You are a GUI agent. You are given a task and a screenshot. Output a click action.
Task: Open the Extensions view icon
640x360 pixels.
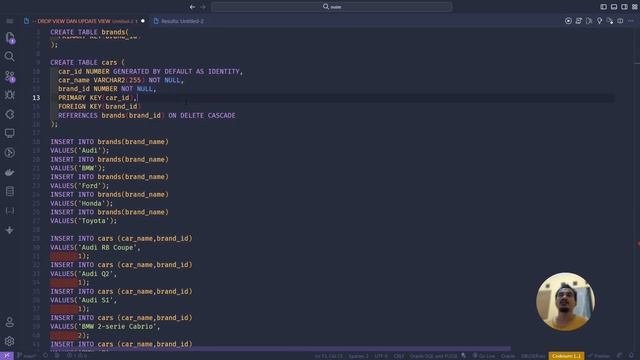click(x=9, y=114)
